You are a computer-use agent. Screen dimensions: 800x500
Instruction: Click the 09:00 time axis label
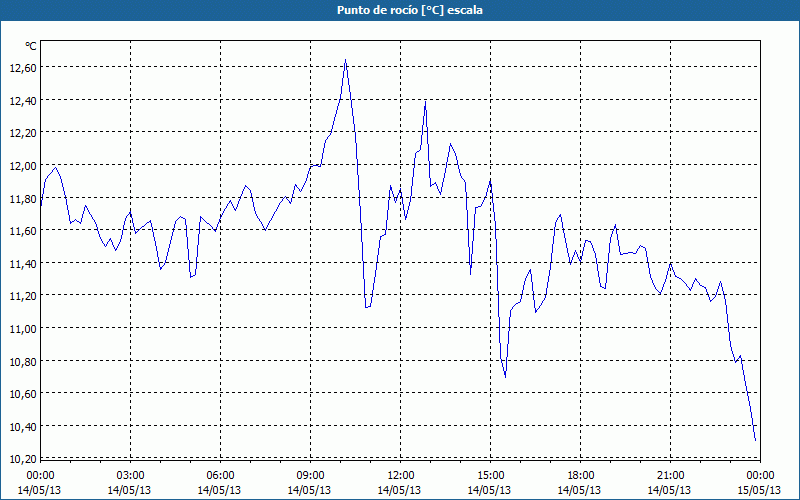click(x=310, y=476)
